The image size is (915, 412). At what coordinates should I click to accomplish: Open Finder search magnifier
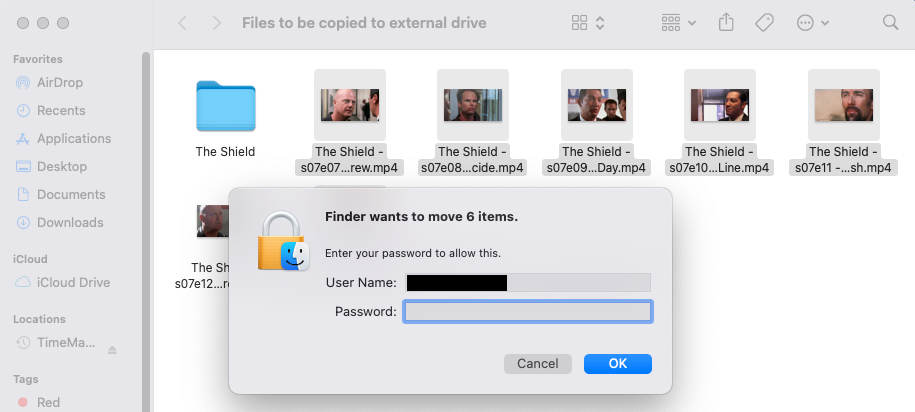click(890, 22)
